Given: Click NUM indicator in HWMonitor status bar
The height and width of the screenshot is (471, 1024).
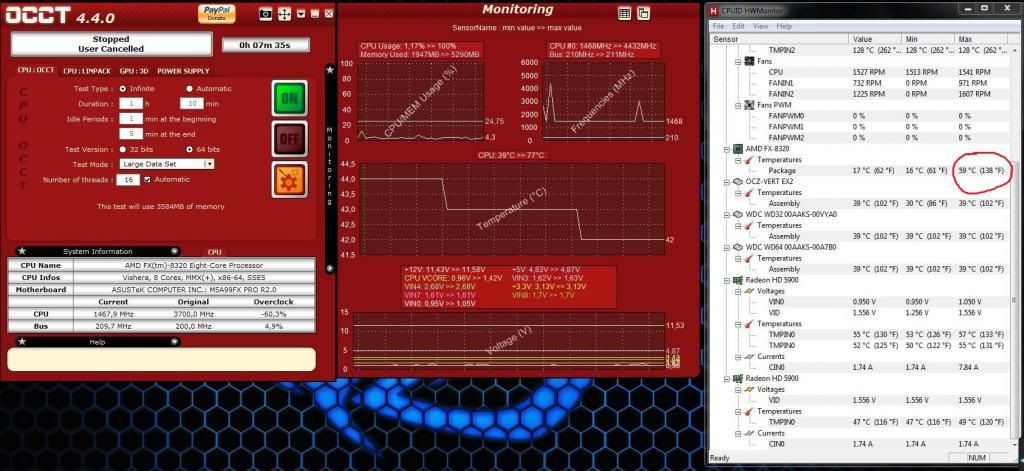Looking at the screenshot, I should pos(977,458).
